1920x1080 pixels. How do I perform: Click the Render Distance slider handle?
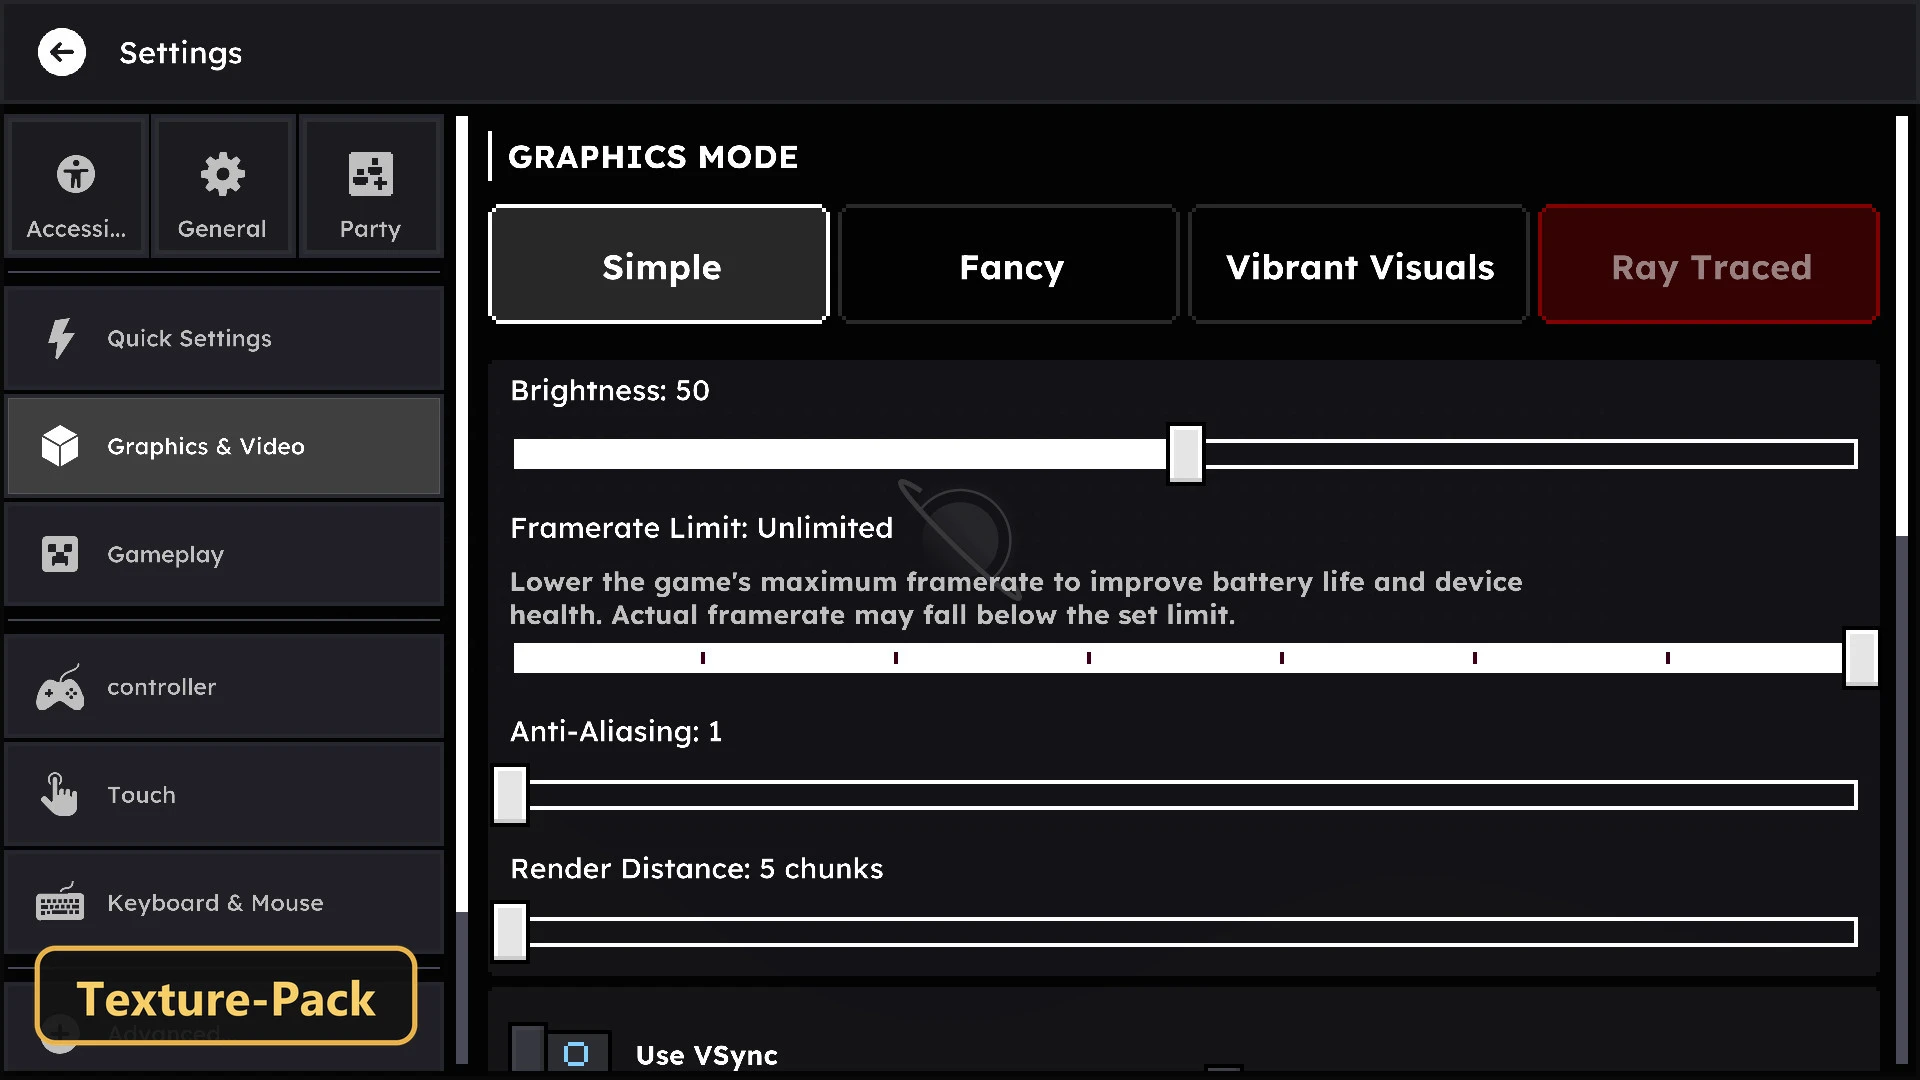[510, 932]
